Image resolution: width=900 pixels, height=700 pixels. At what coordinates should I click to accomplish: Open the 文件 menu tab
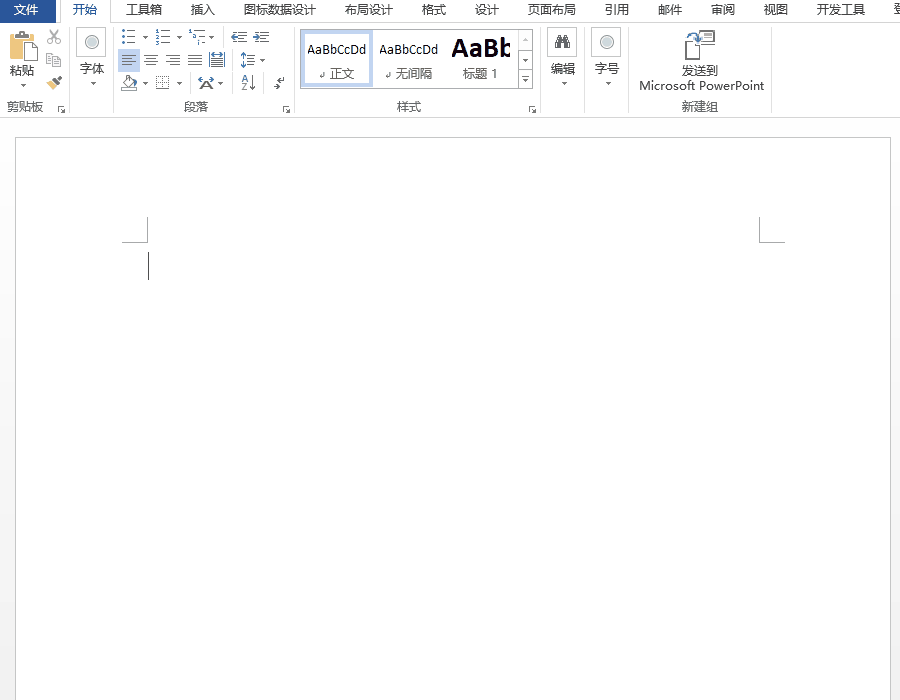[x=26, y=10]
